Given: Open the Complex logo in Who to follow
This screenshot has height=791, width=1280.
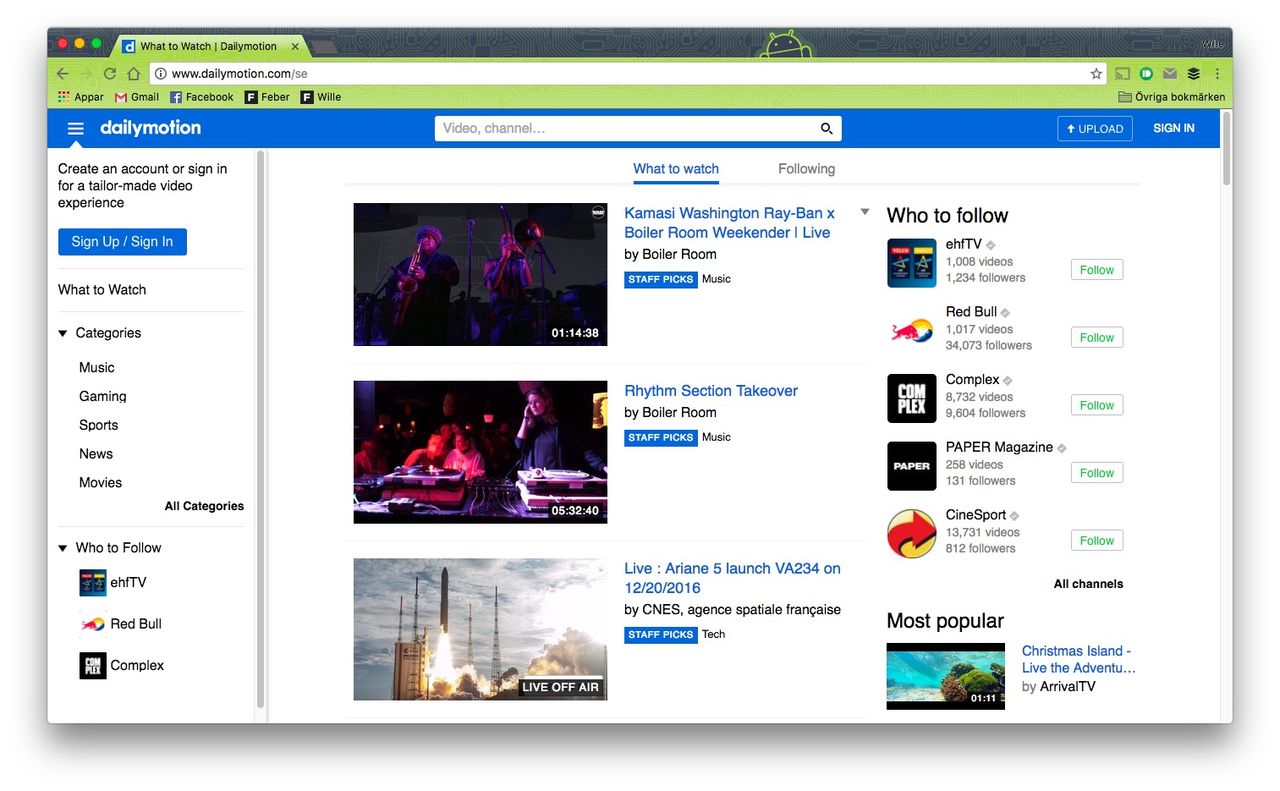Looking at the screenshot, I should (x=912, y=398).
